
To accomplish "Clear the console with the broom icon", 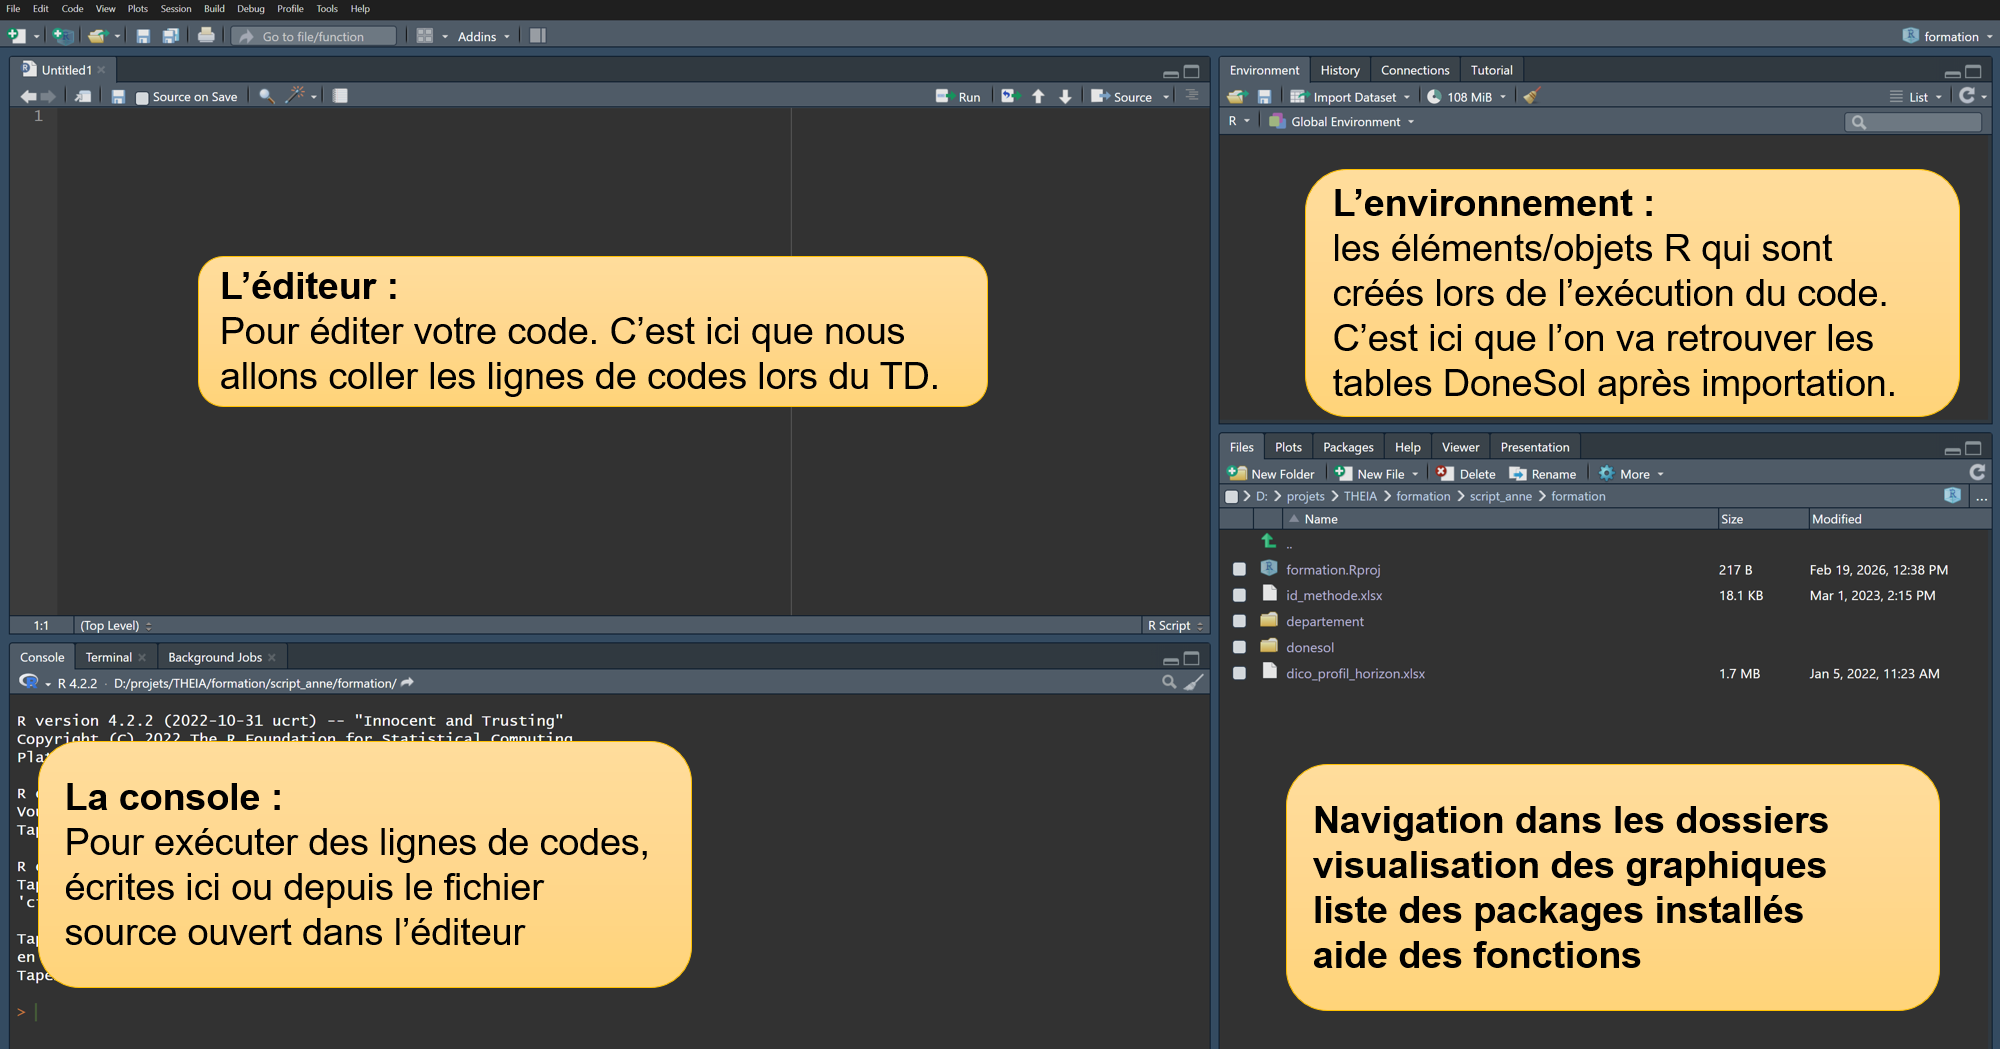I will coord(1194,682).
